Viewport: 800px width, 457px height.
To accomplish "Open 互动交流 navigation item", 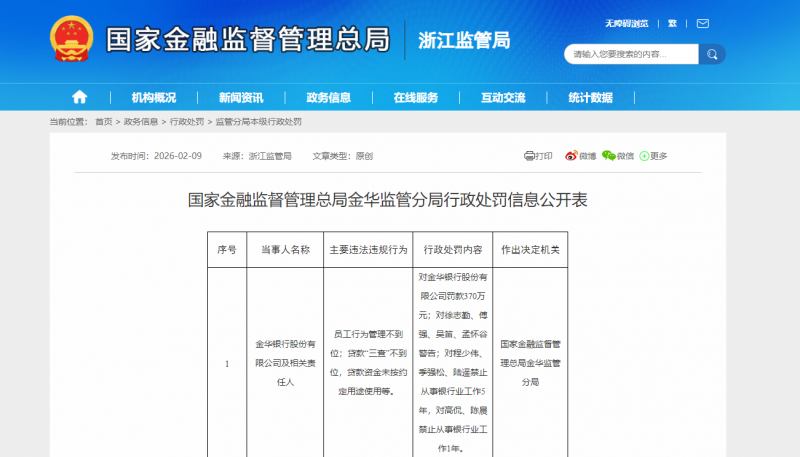I will pos(502,97).
